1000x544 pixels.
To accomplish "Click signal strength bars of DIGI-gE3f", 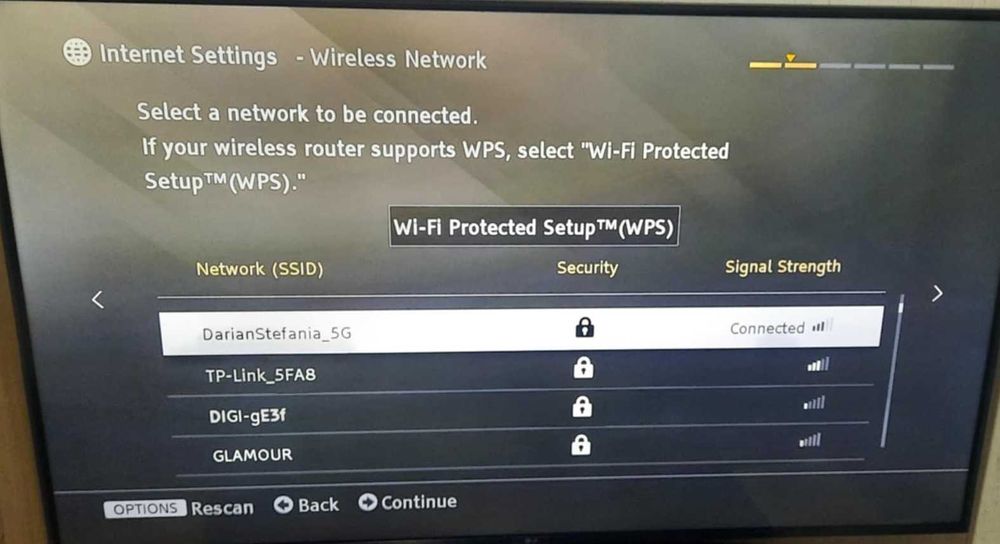I will pos(814,402).
